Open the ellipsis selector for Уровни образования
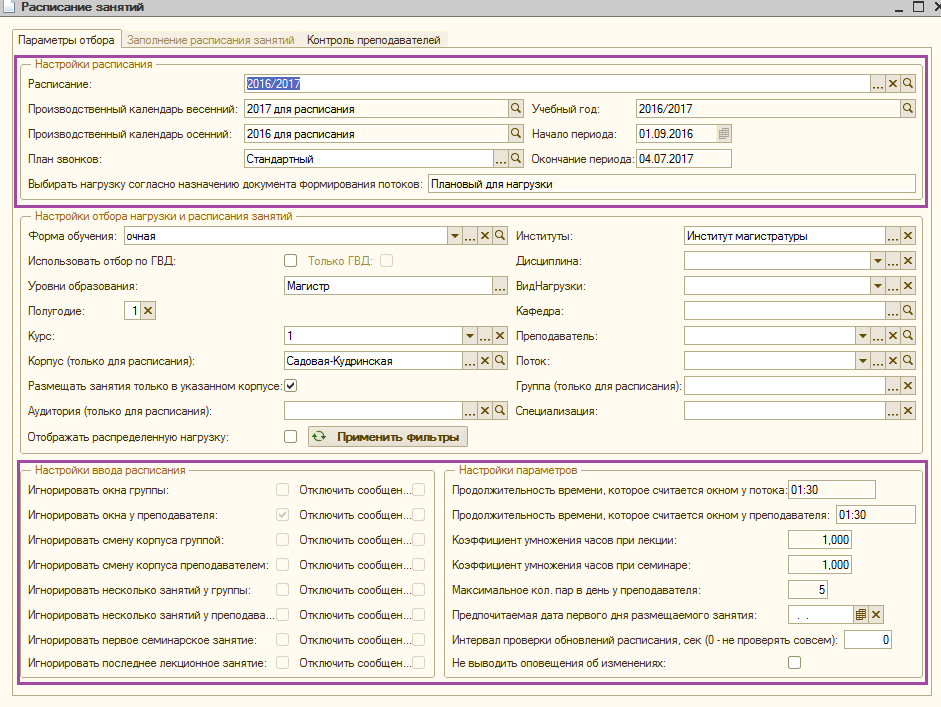The image size is (941, 707). click(x=500, y=286)
